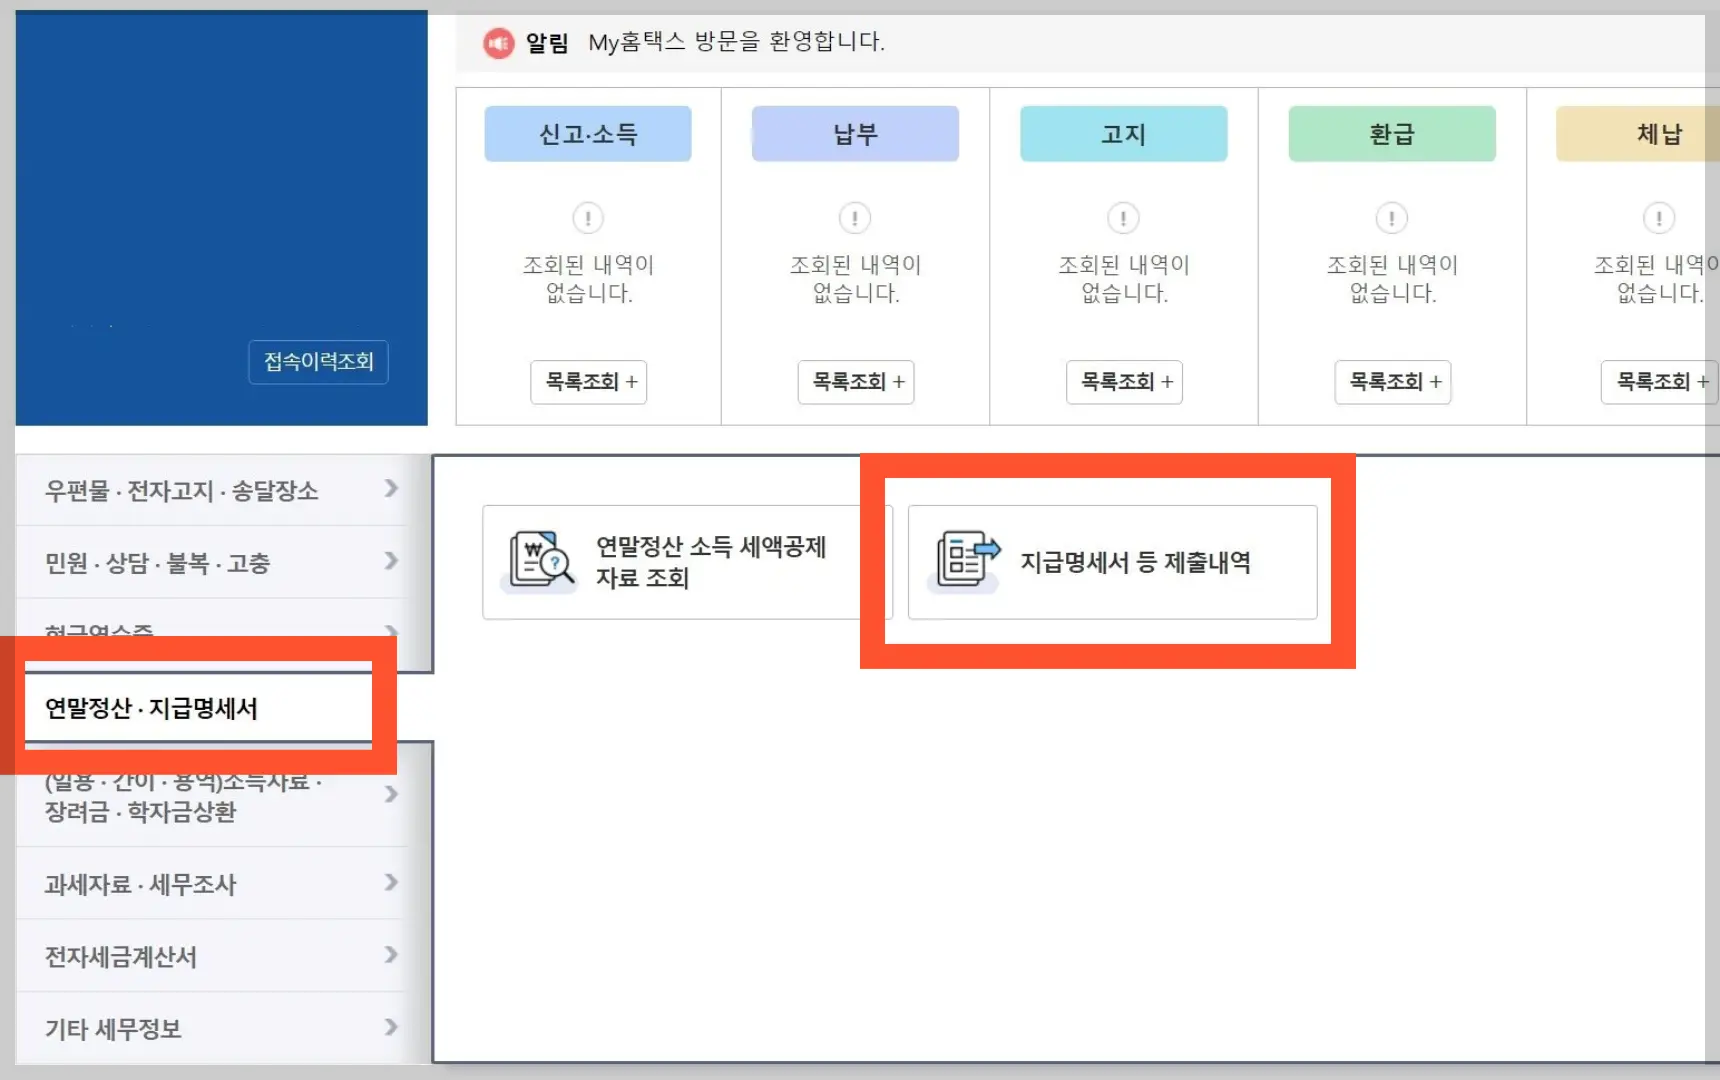This screenshot has width=1720, height=1080.
Task: Click the megaphone alert icon beside 알림
Action: (498, 42)
